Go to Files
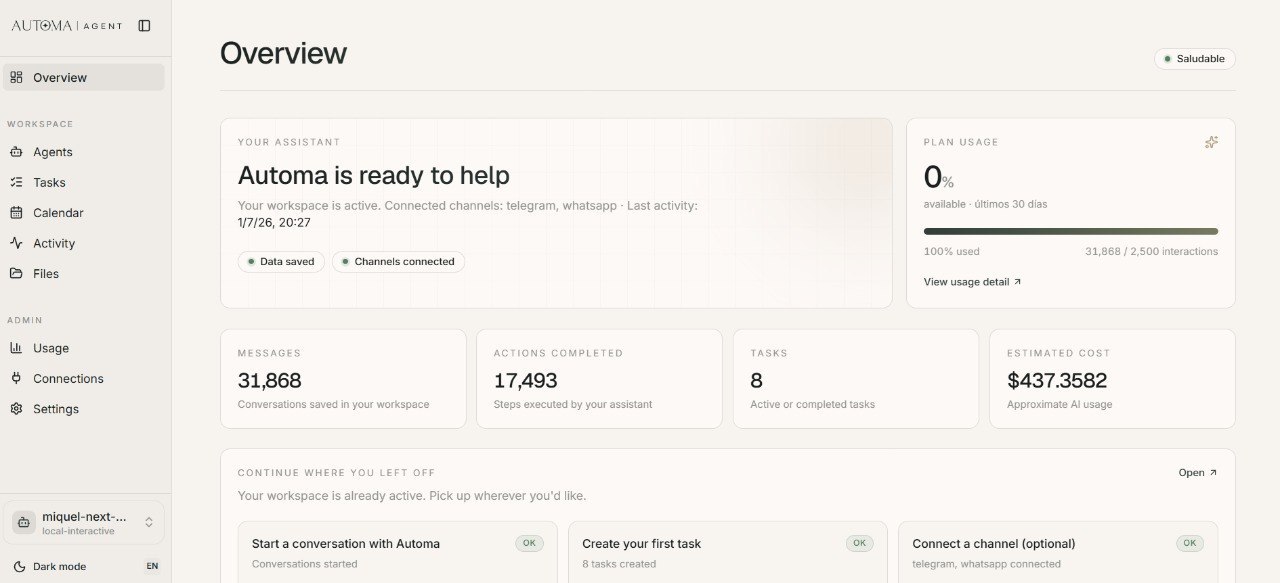Screen dimensions: 1280x583 pyautogui.click(x=84, y=273)
